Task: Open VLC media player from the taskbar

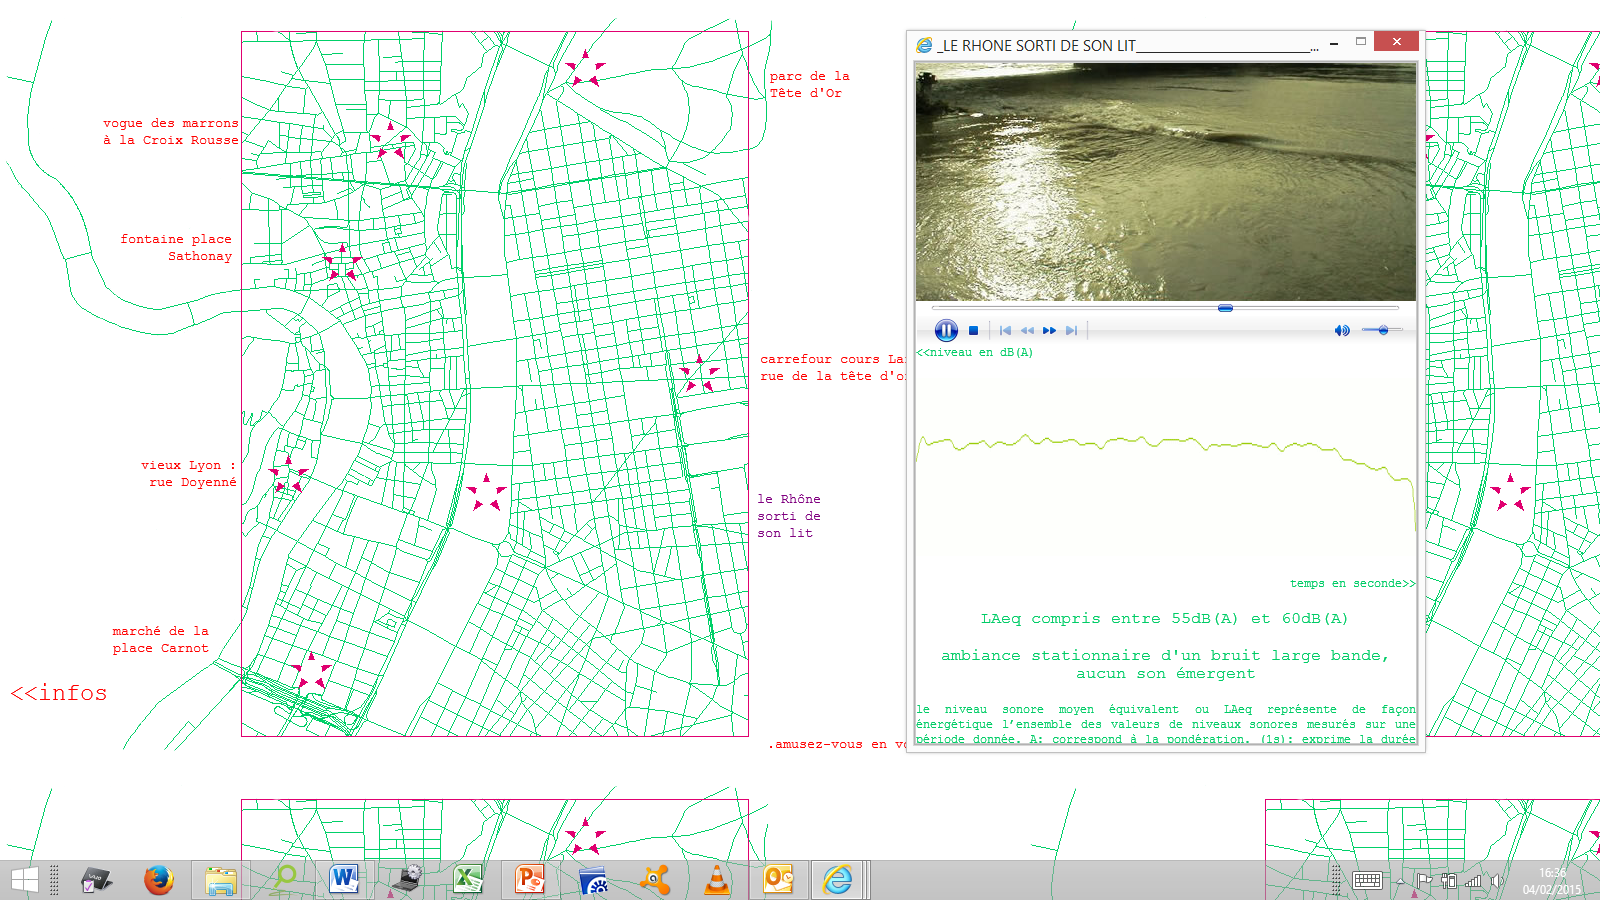Action: [717, 880]
